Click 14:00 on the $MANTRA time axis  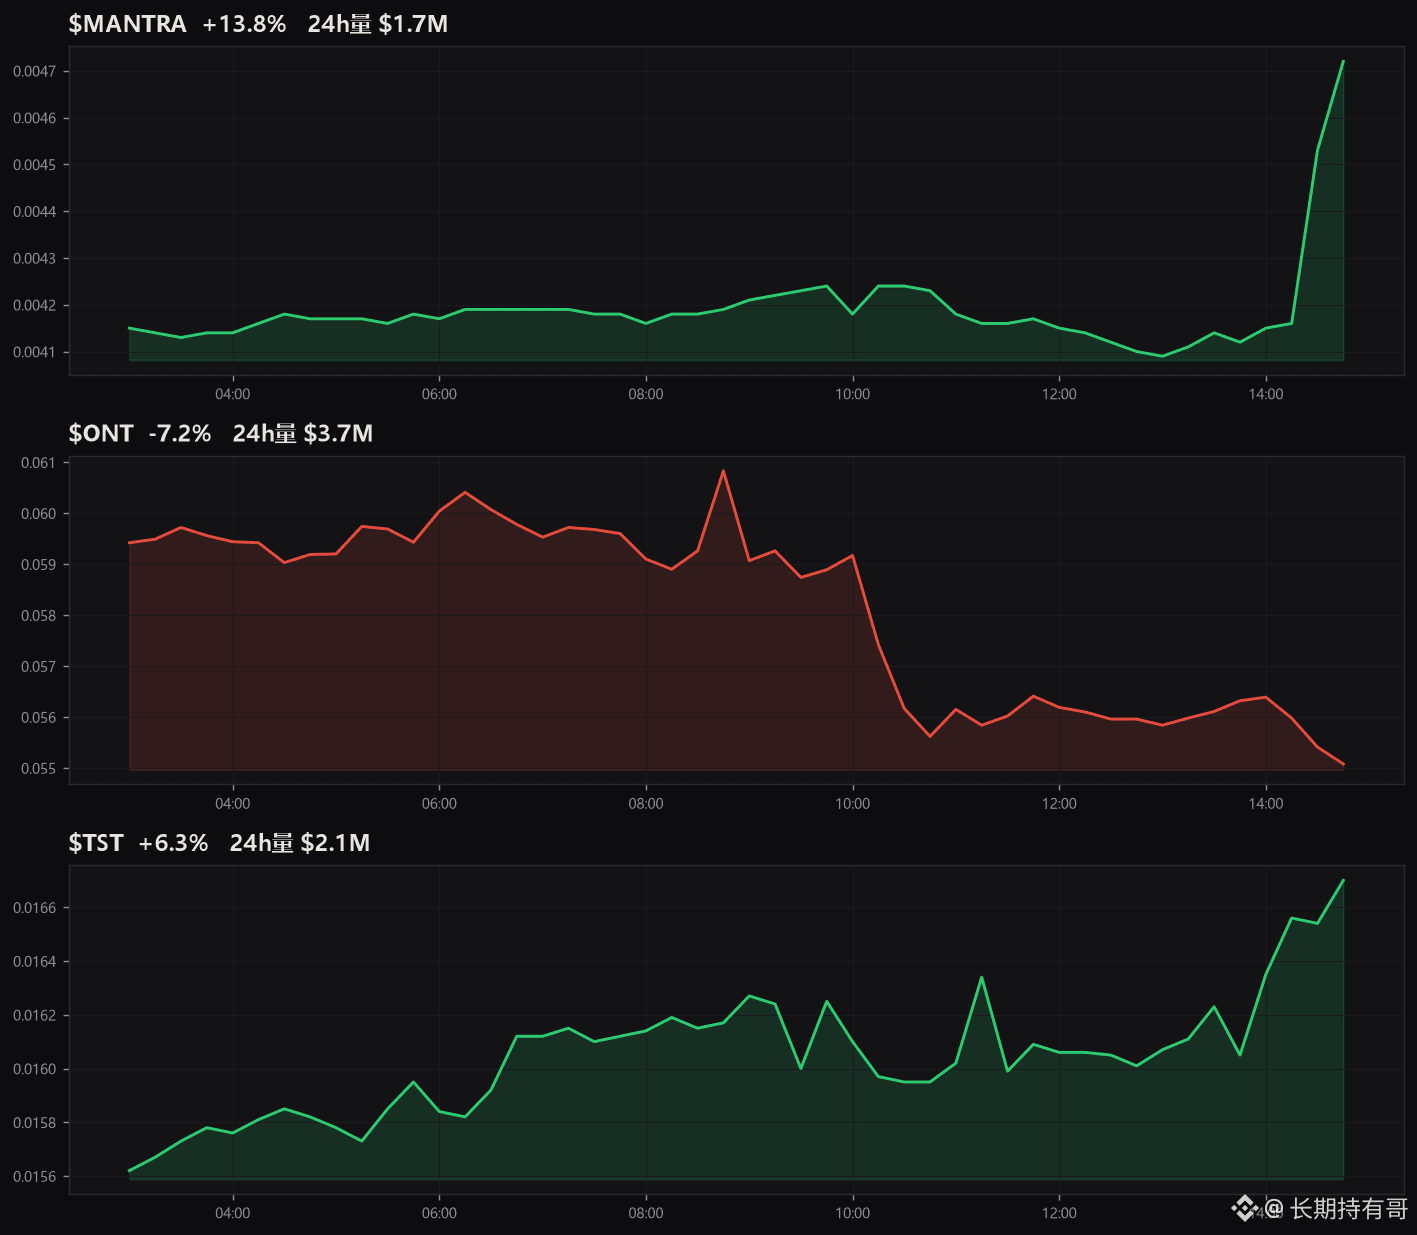(x=1266, y=394)
